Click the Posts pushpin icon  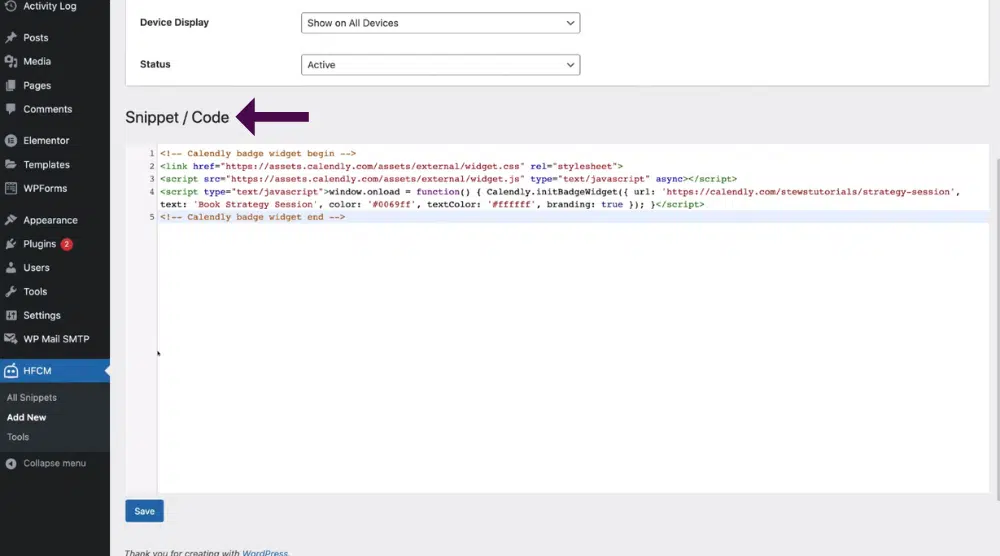coord(11,38)
